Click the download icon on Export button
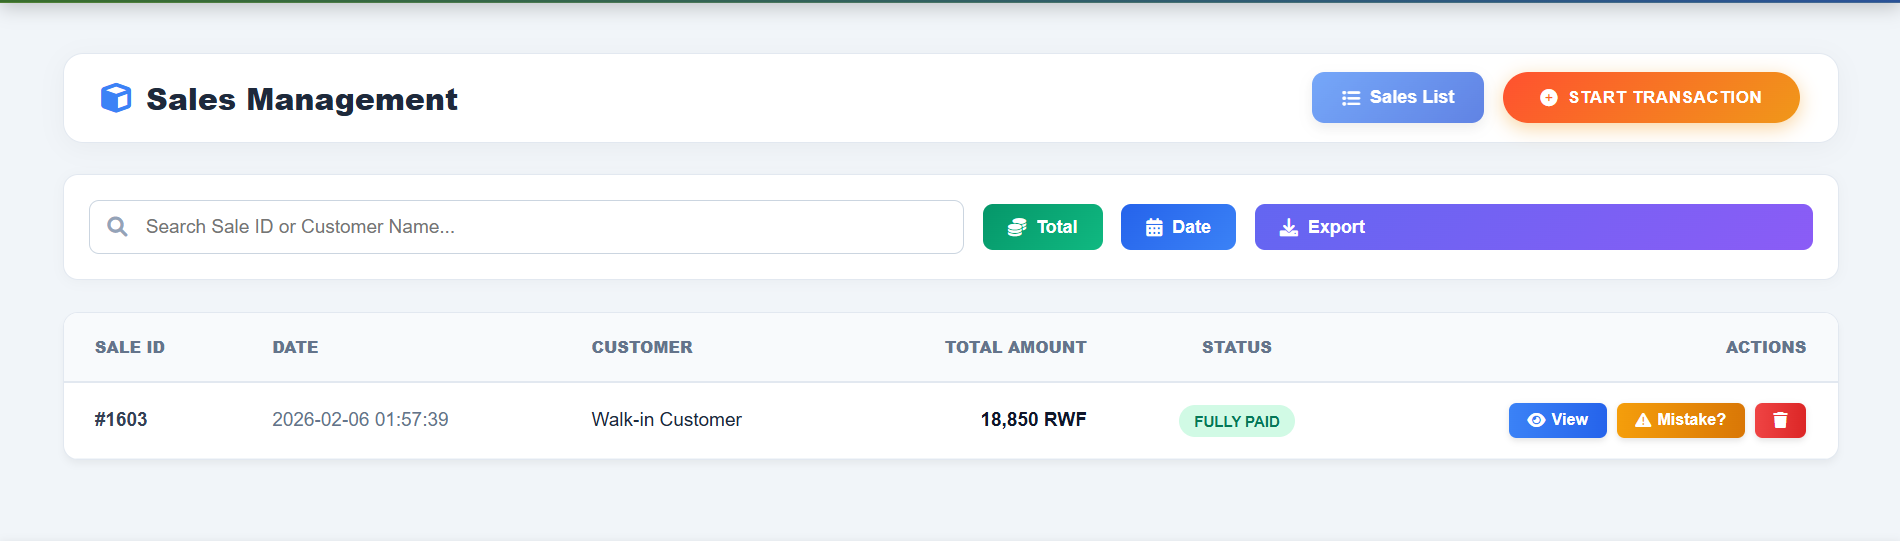This screenshot has width=1900, height=541. 1289,228
